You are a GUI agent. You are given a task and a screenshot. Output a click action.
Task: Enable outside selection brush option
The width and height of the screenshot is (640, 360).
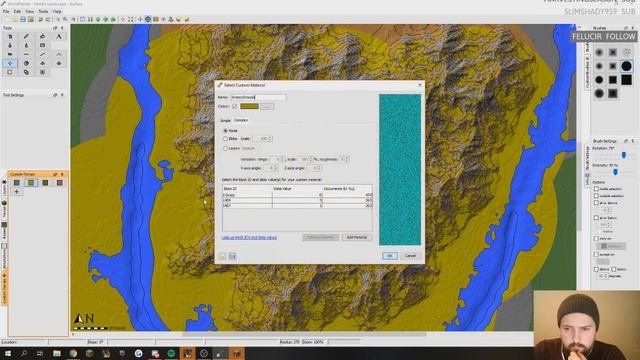tap(596, 196)
